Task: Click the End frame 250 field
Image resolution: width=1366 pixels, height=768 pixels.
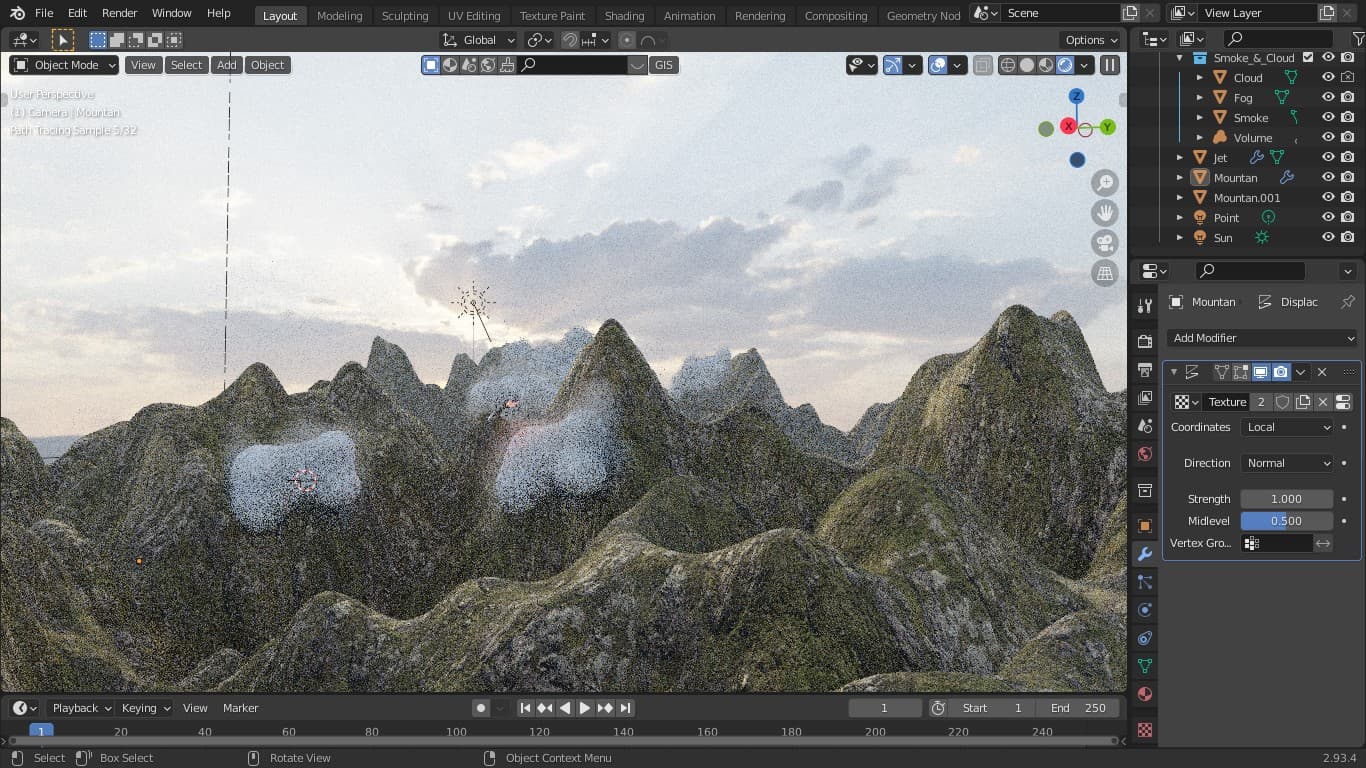Action: [1079, 708]
